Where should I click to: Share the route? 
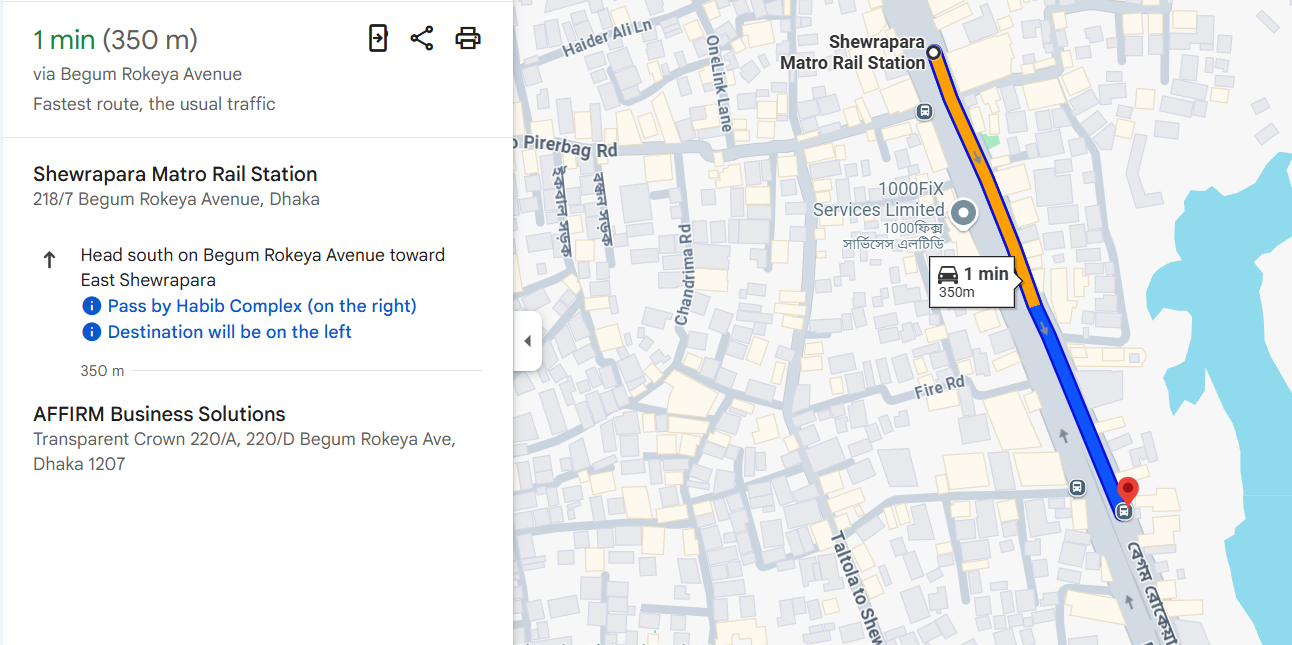tap(421, 37)
